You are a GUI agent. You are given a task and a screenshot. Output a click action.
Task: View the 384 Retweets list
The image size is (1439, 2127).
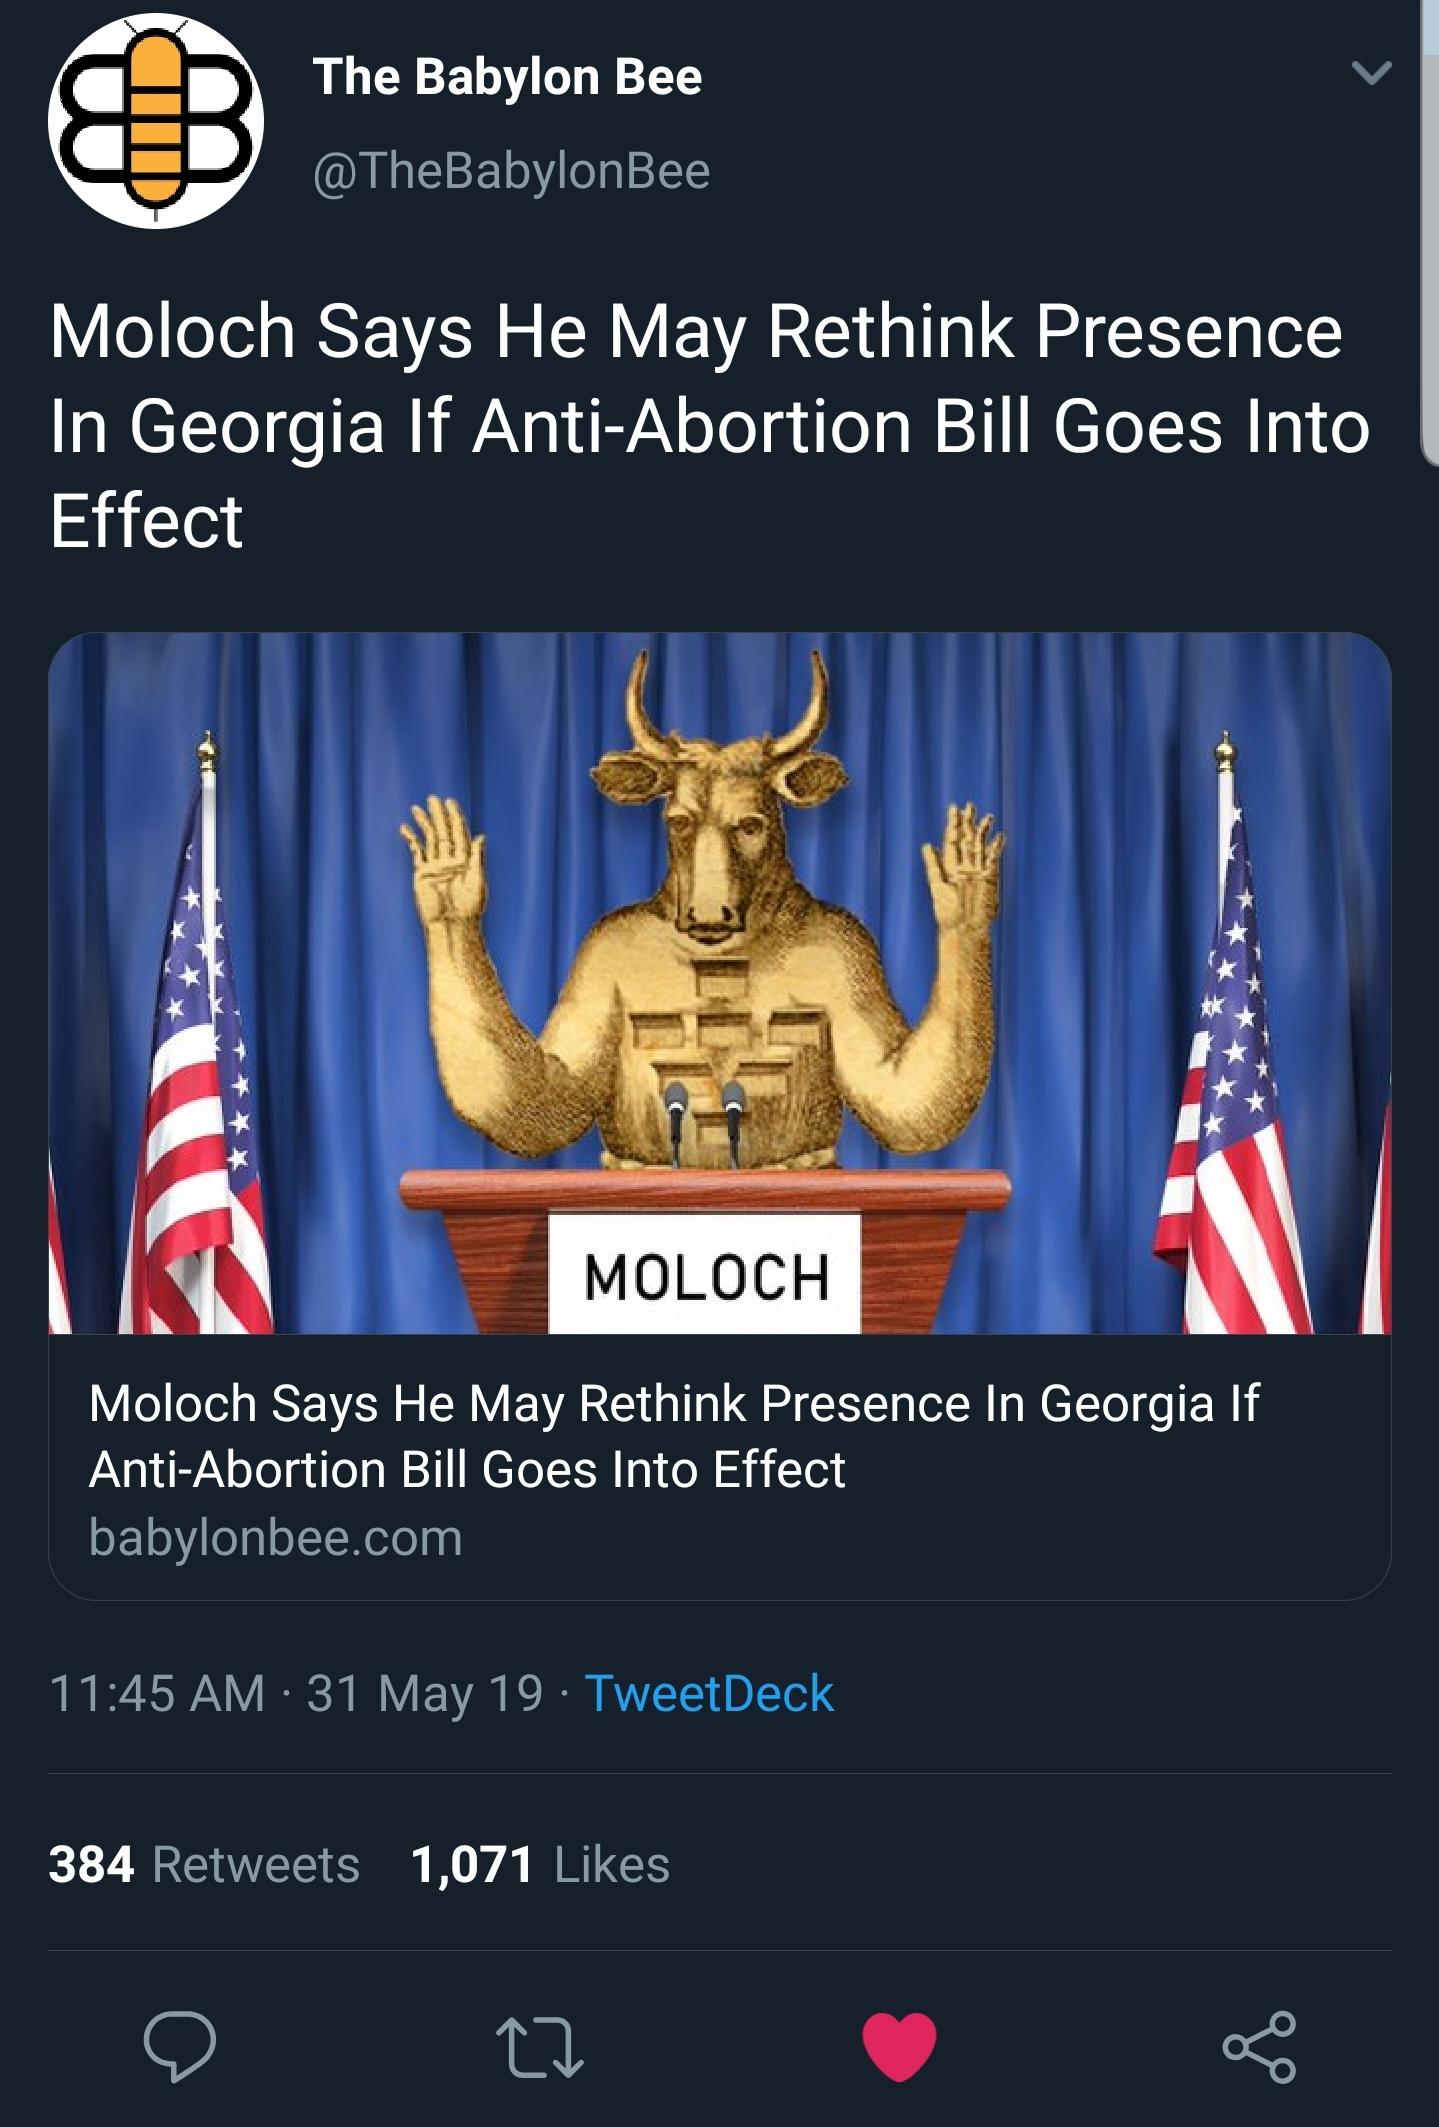(x=204, y=1864)
